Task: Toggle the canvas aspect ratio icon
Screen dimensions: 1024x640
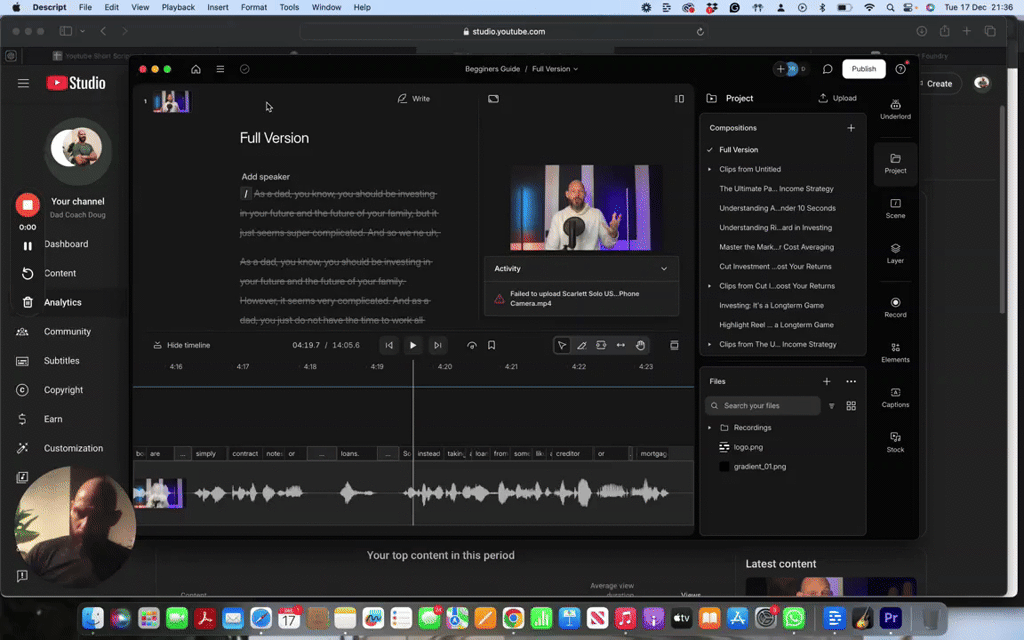Action: point(493,99)
